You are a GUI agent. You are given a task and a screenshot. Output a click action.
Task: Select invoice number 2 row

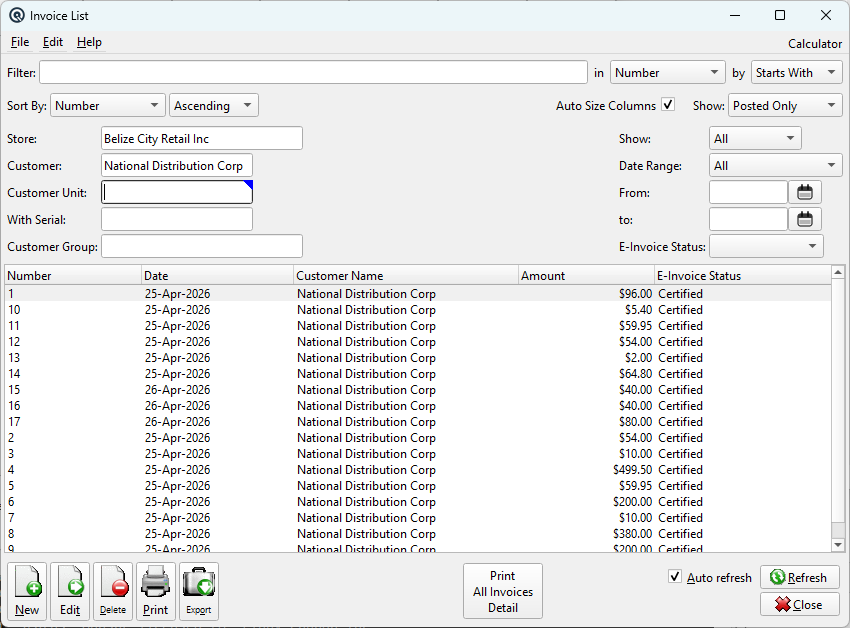(417, 438)
